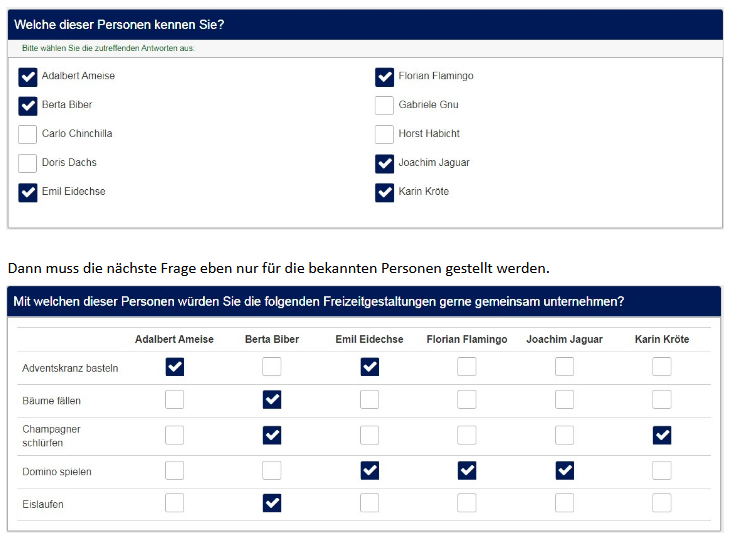Deselect the Karin Kröte checkbox in list
Viewport: 732px width, 542px height.
[384, 192]
